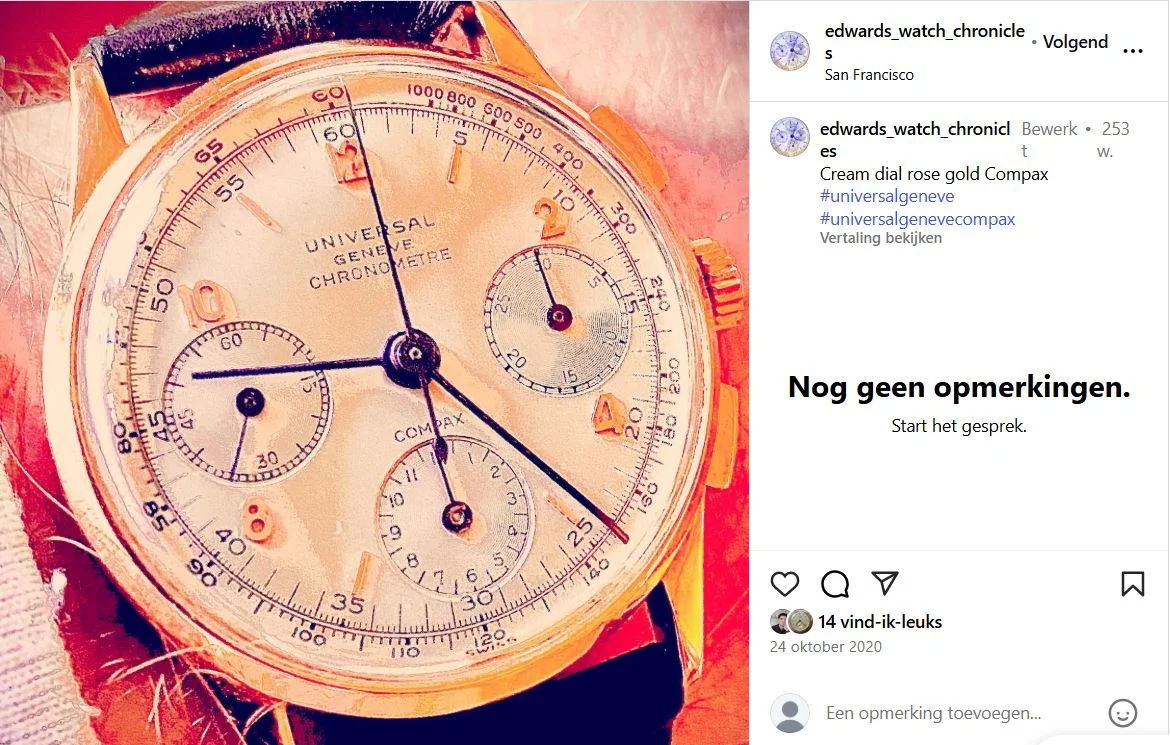Click liker avatars beside 14 vind-ik-leuks
1170x745 pixels.
(791, 621)
